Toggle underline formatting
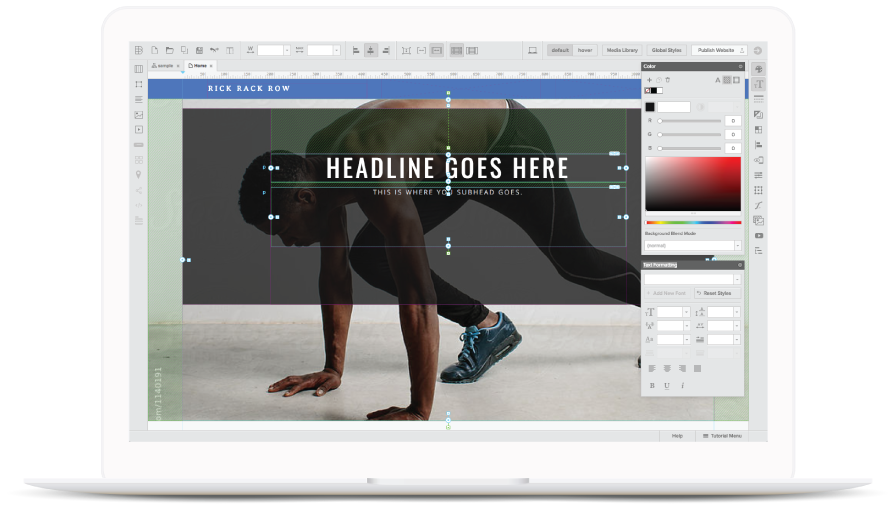Image resolution: width=890 pixels, height=517 pixels. click(x=667, y=385)
